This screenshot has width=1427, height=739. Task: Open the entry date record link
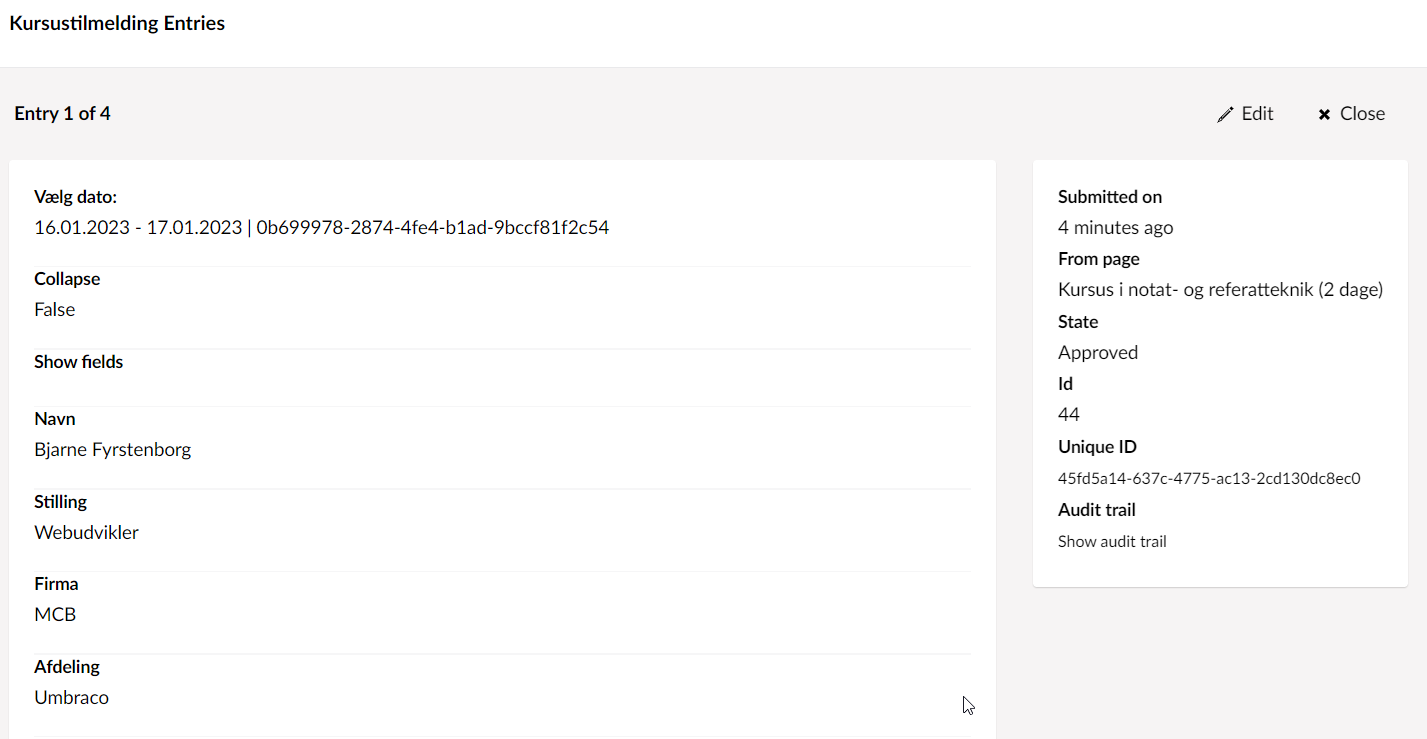point(322,227)
